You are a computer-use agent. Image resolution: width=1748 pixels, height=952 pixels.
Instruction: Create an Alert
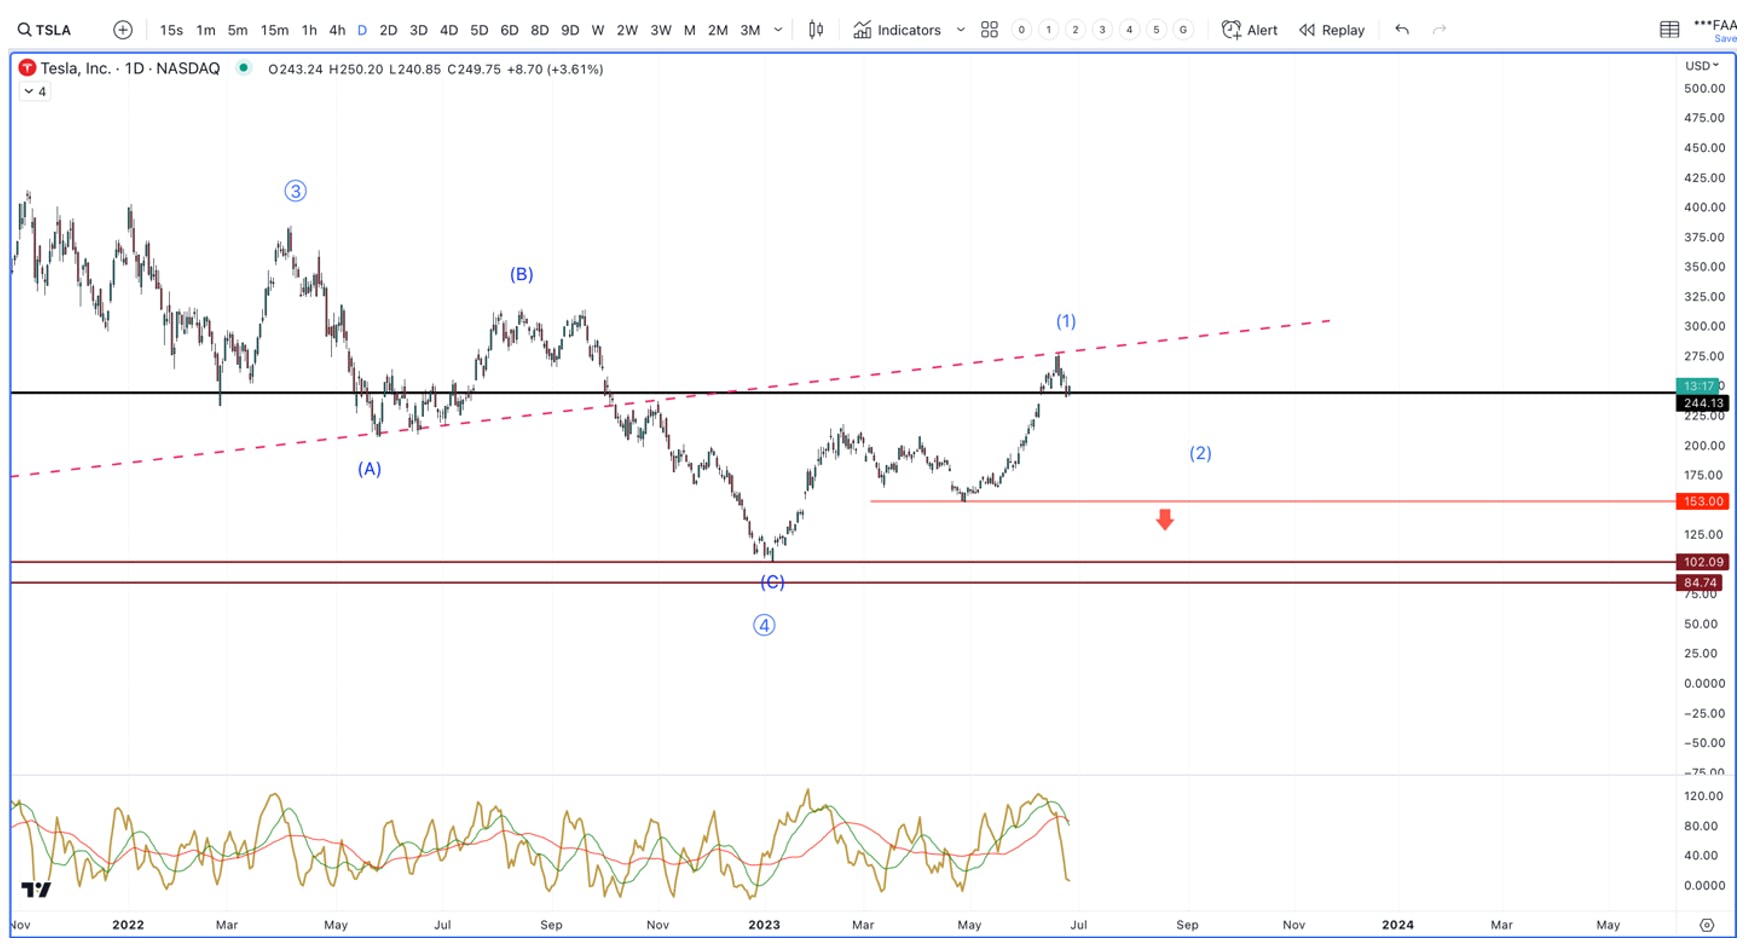point(1250,30)
